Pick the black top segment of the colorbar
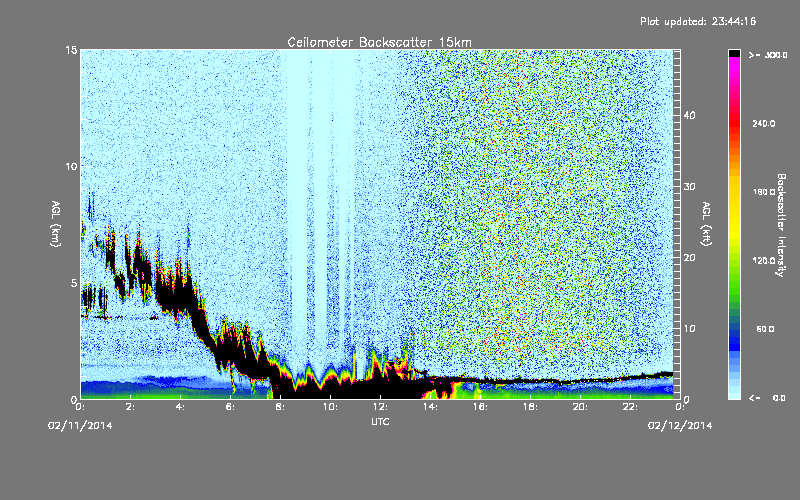 (734, 53)
